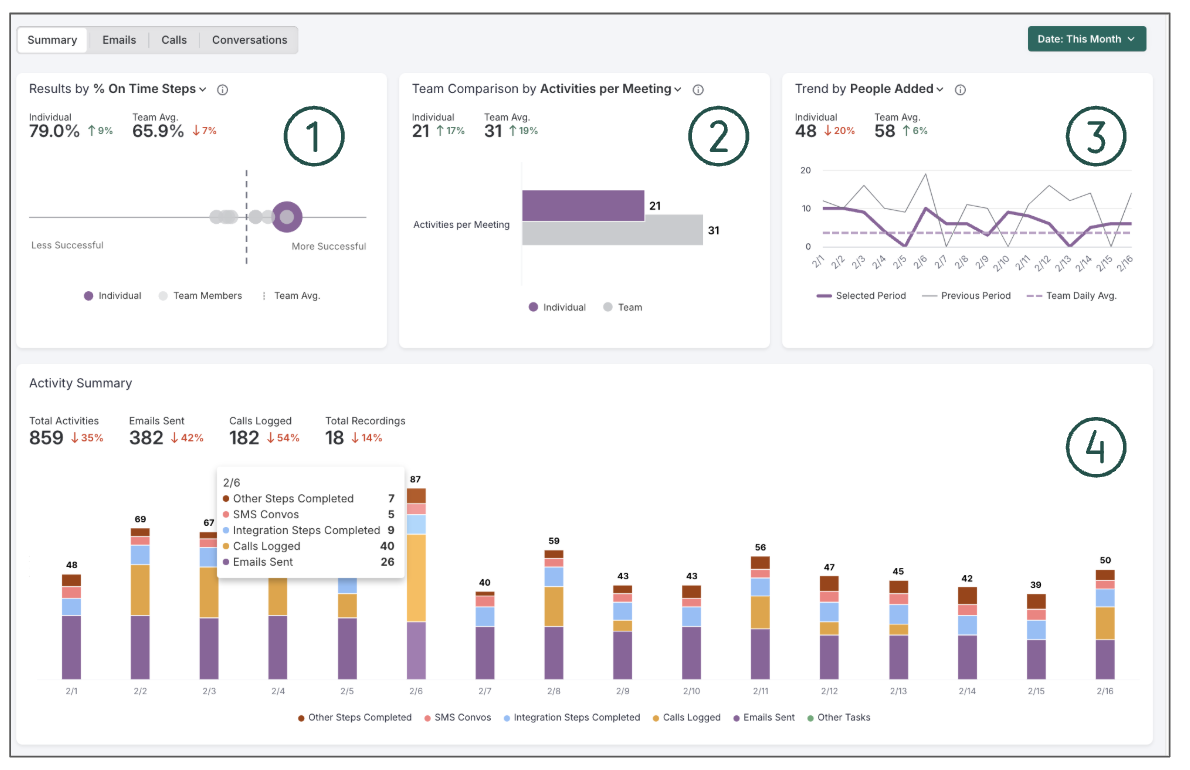Click the 2/11 stacked bar in Activity Summary
This screenshot has height=770, width=1190.
click(760, 620)
